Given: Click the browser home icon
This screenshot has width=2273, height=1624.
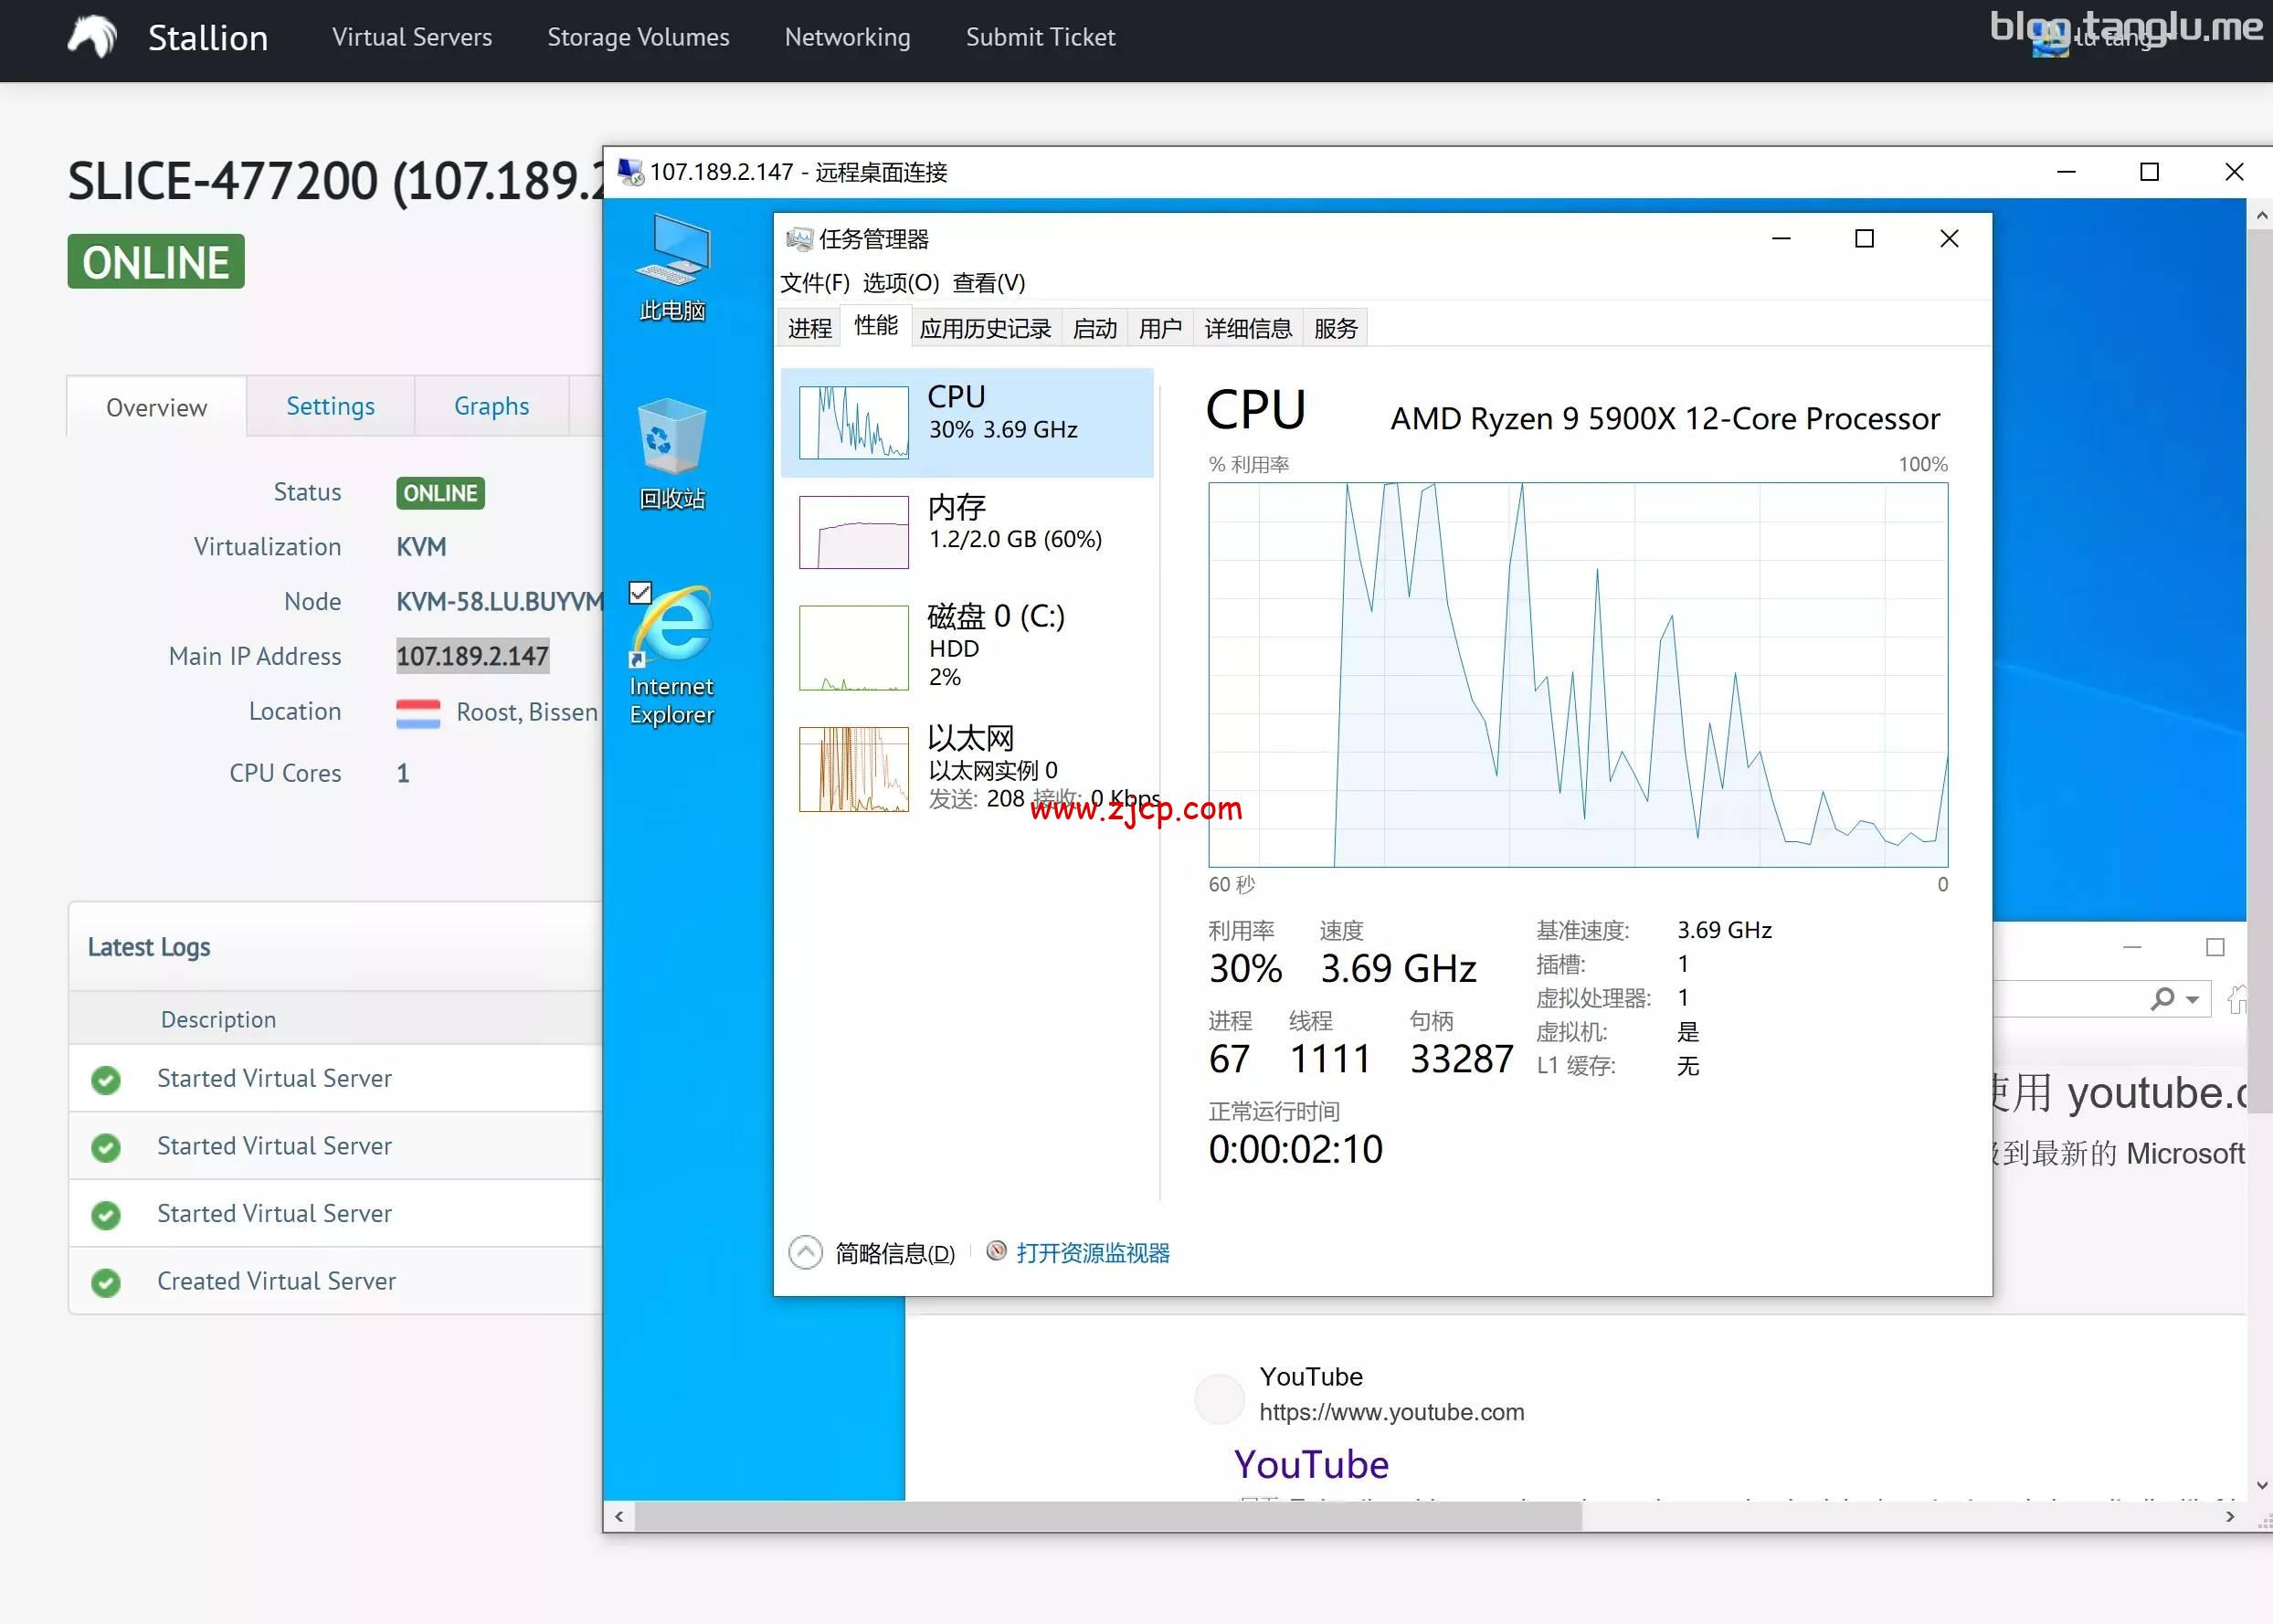Looking at the screenshot, I should coord(2238,998).
